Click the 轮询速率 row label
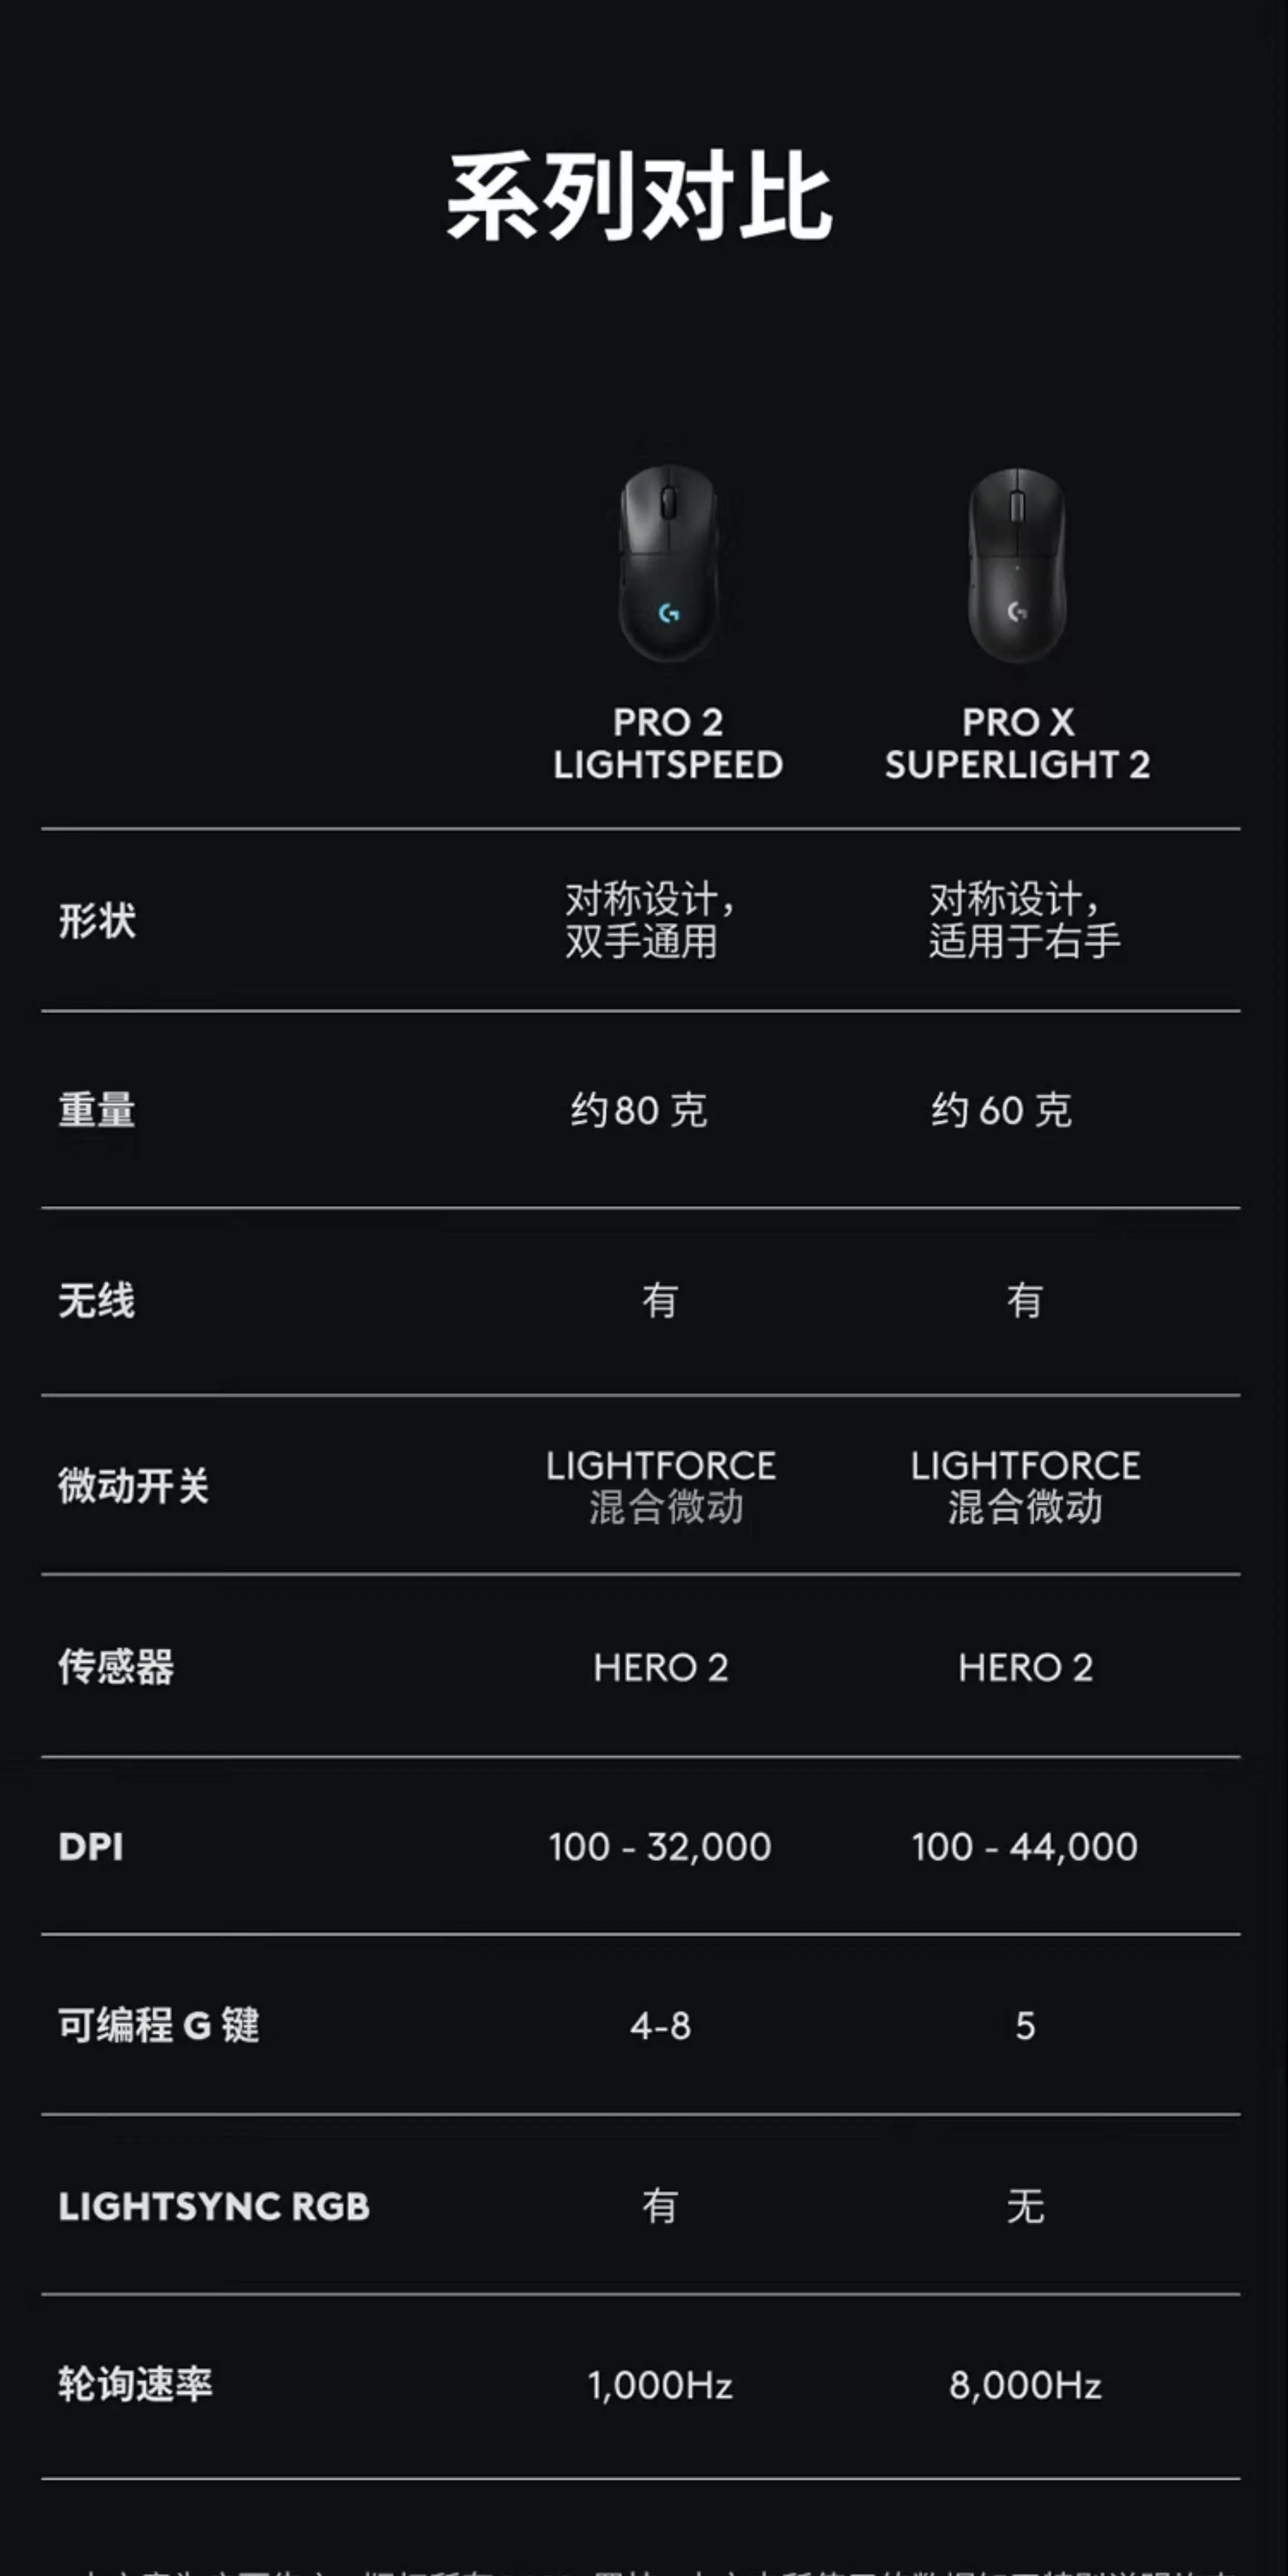Image resolution: width=1288 pixels, height=2576 pixels. point(135,2385)
